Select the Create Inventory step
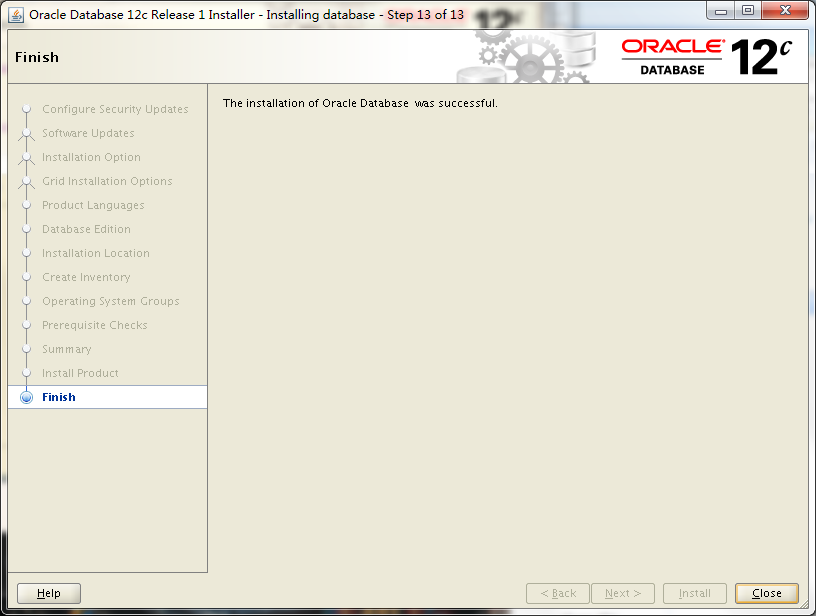The height and width of the screenshot is (616, 816). 86,277
